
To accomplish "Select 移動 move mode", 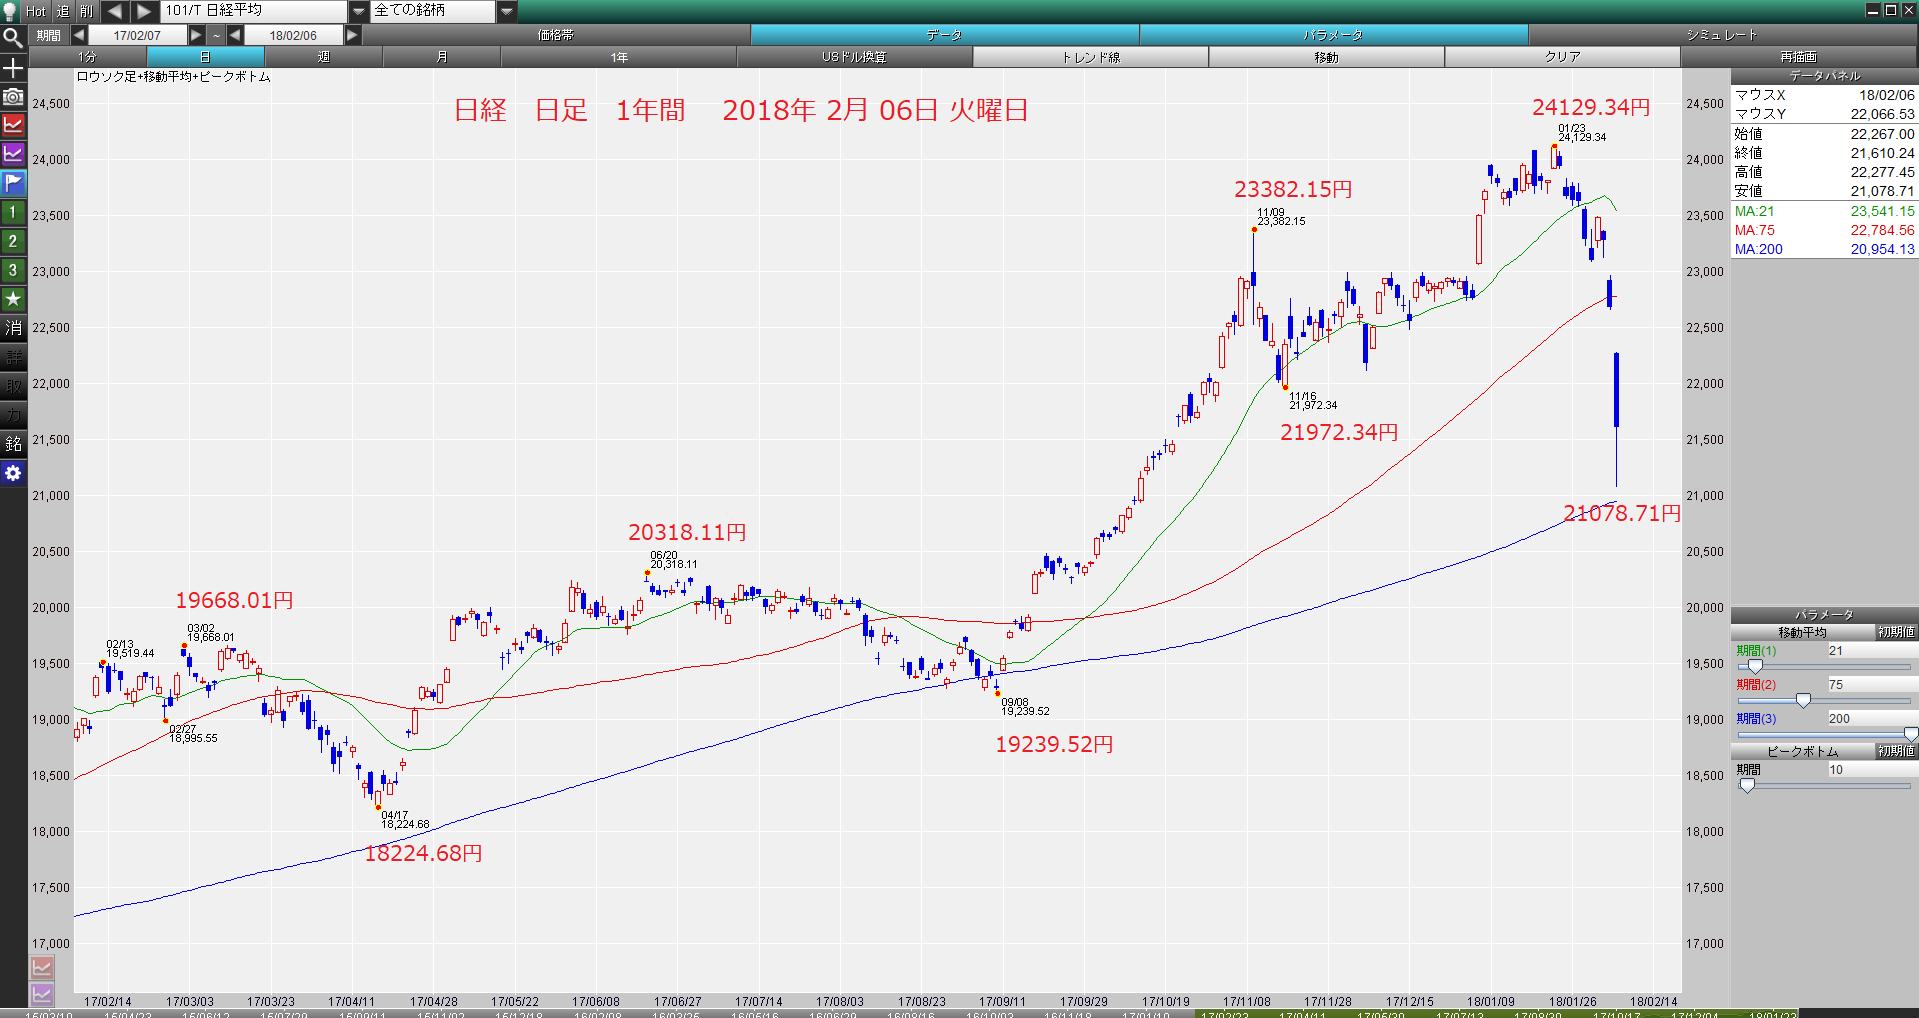I will [x=1326, y=57].
